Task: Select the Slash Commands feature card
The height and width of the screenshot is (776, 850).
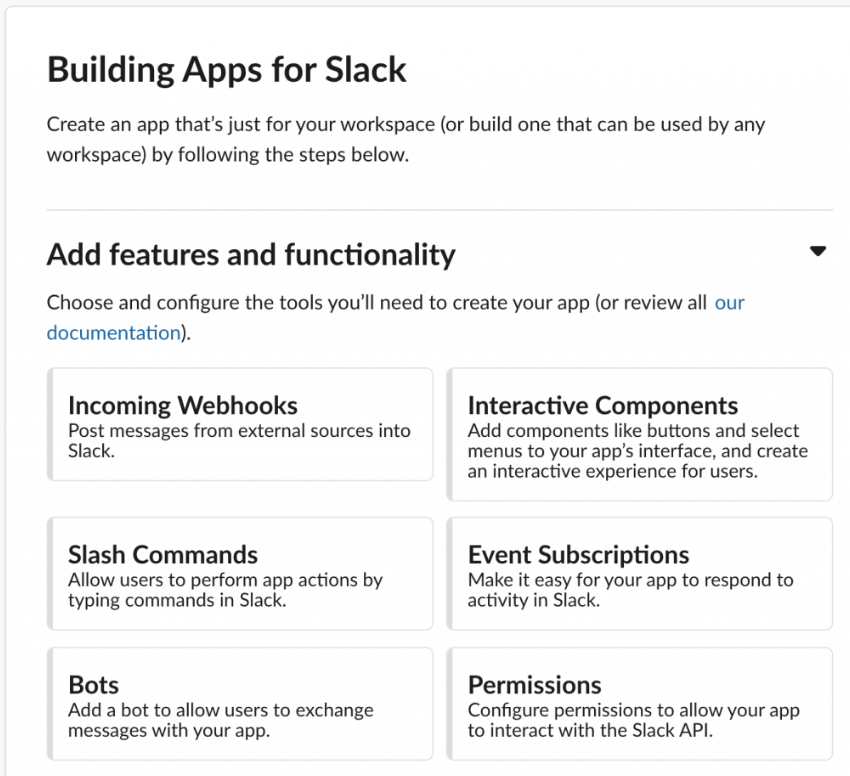Action: [x=240, y=573]
